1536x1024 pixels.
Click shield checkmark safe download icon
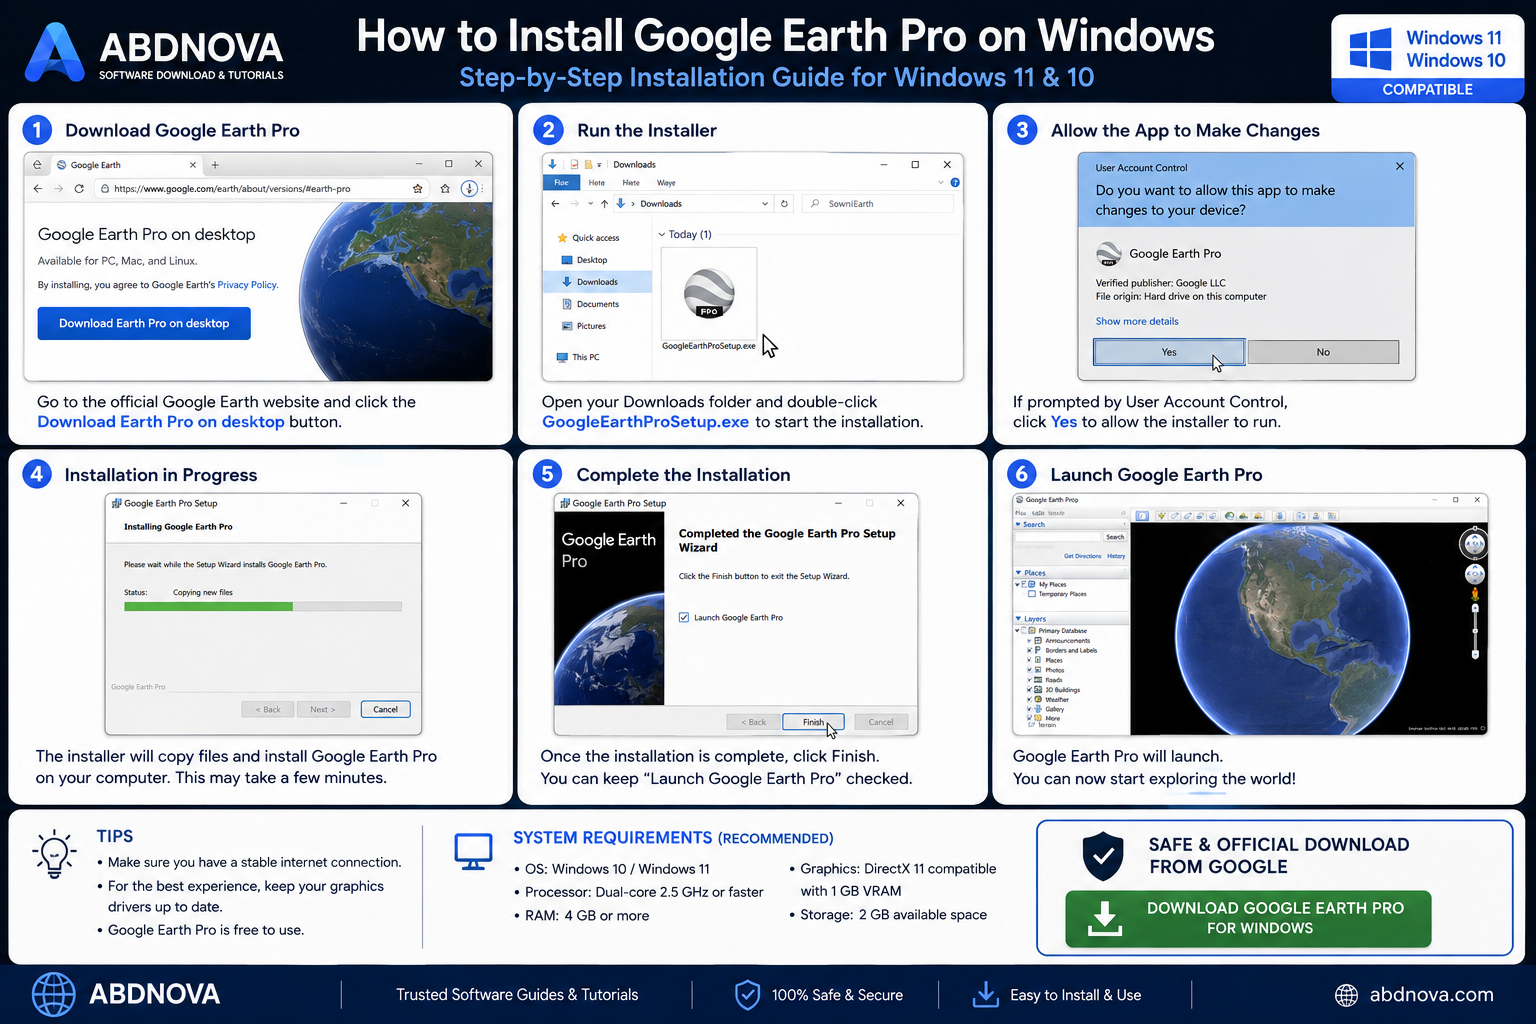tap(1103, 856)
